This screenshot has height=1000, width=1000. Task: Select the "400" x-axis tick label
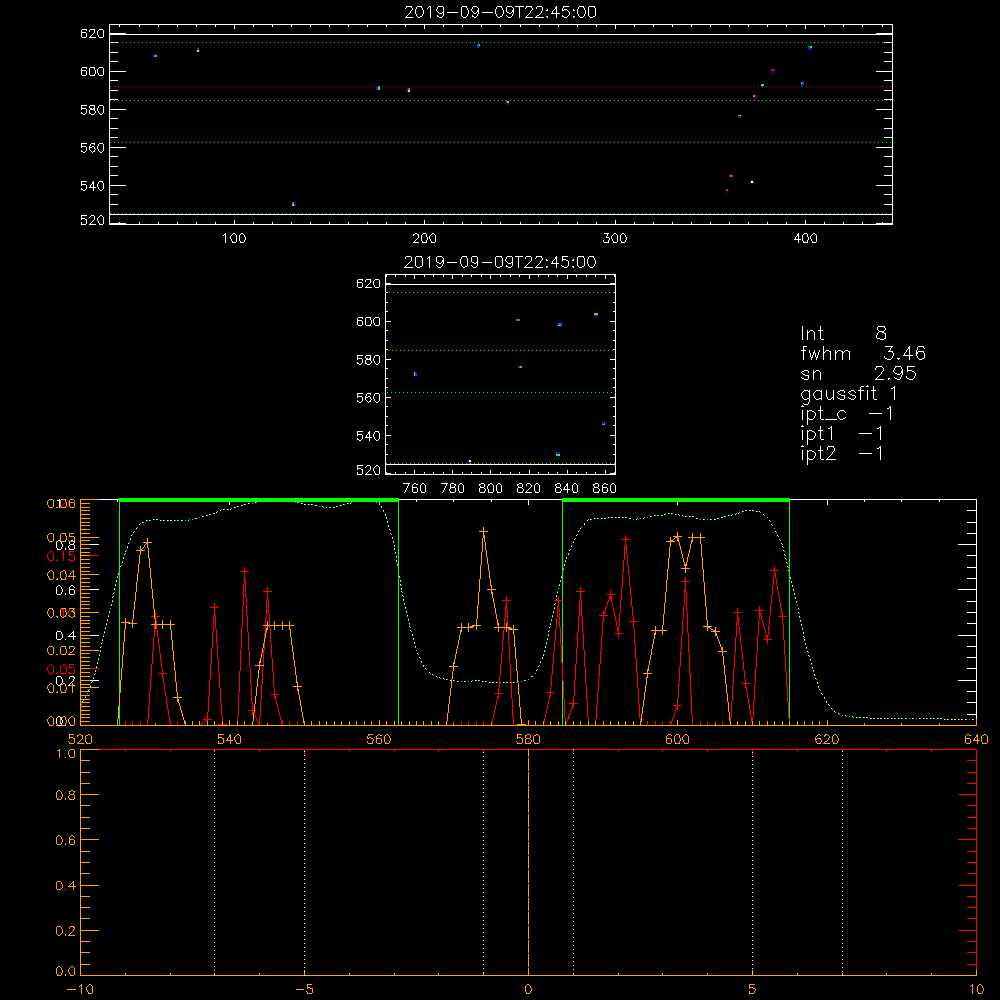[x=805, y=239]
